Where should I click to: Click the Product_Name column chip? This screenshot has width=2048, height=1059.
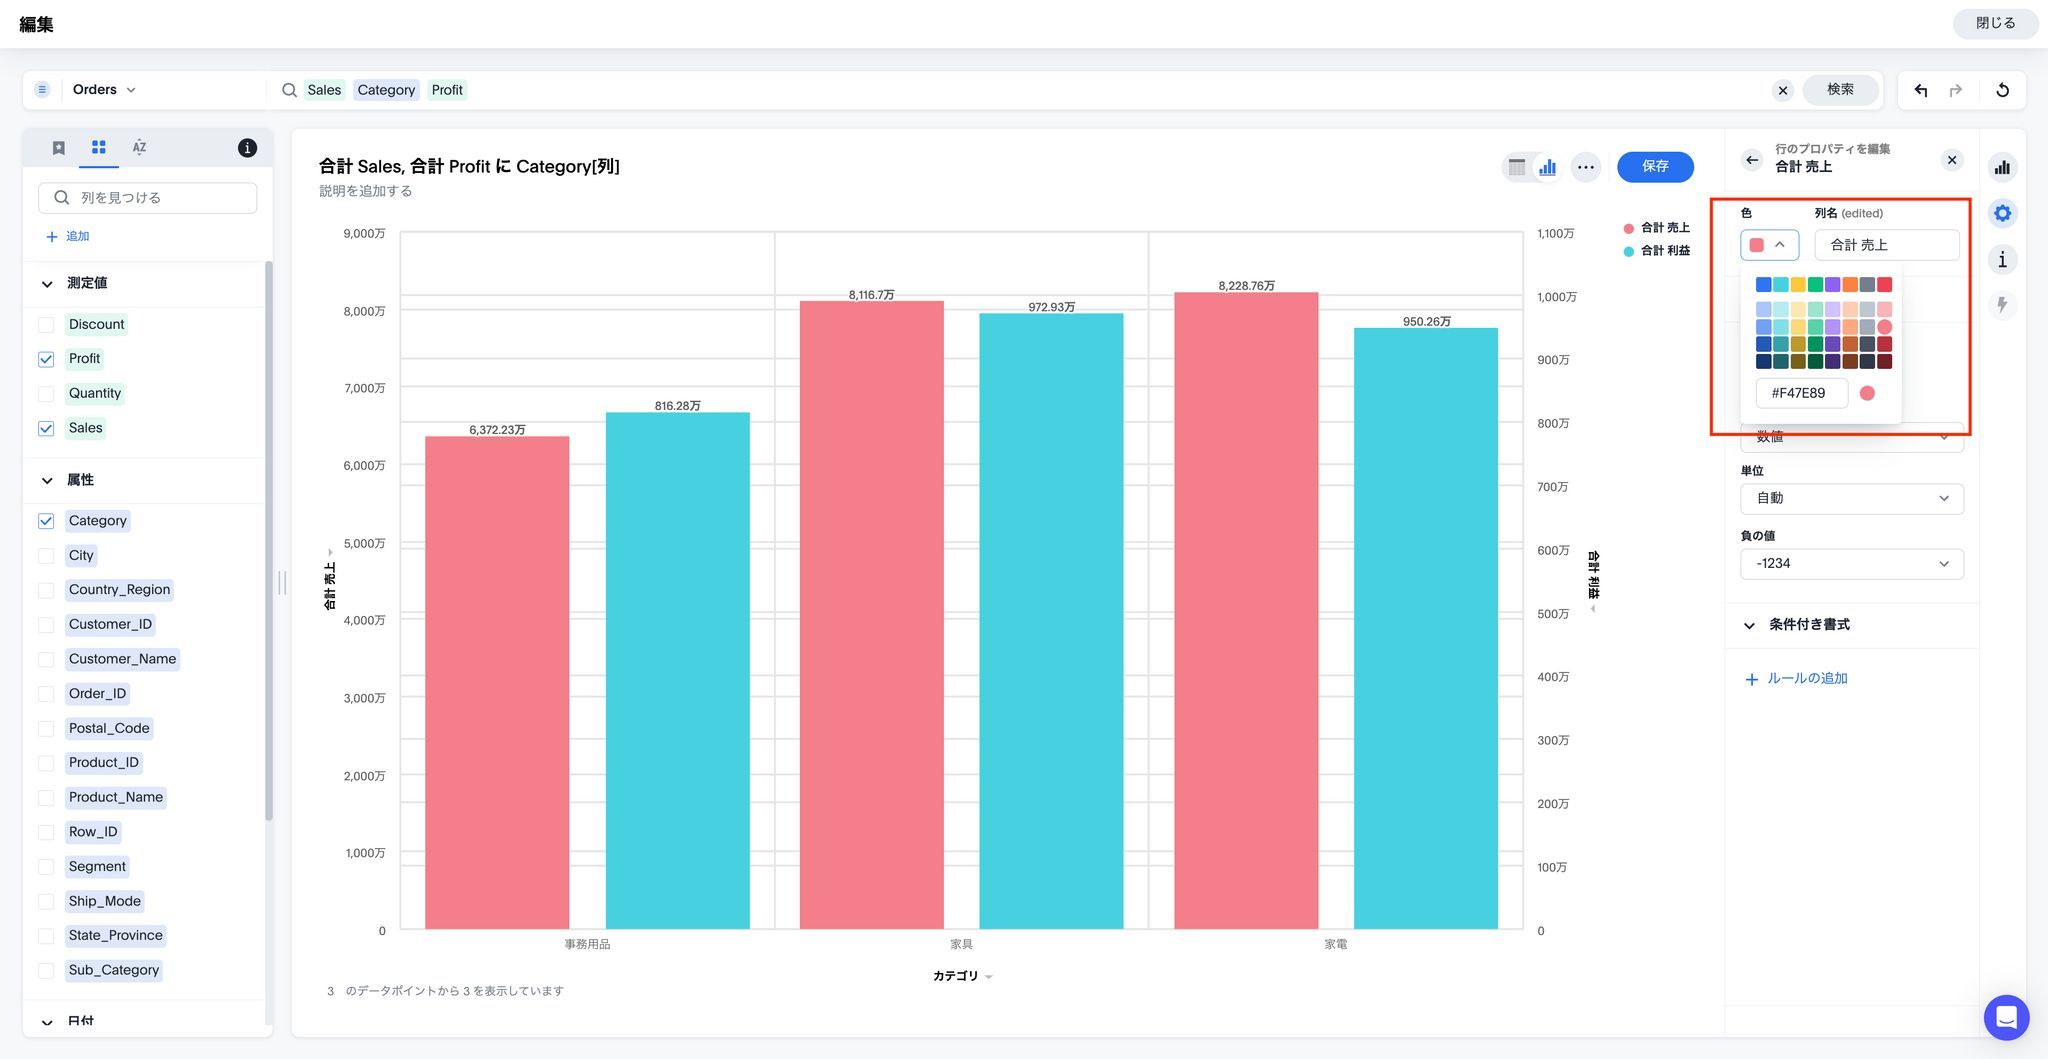pyautogui.click(x=116, y=798)
